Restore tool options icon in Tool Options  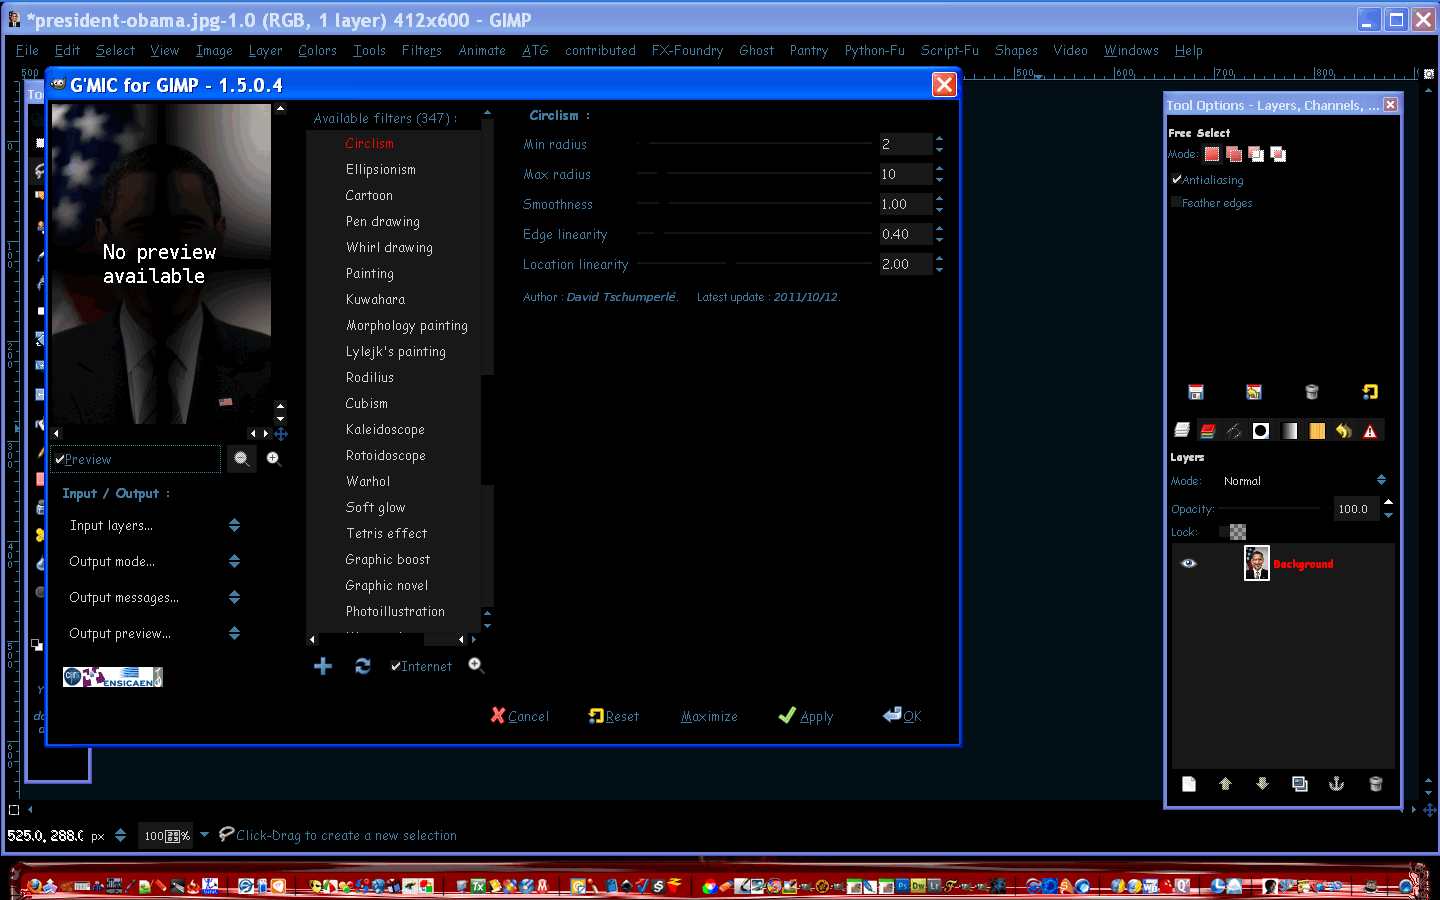coord(1254,392)
